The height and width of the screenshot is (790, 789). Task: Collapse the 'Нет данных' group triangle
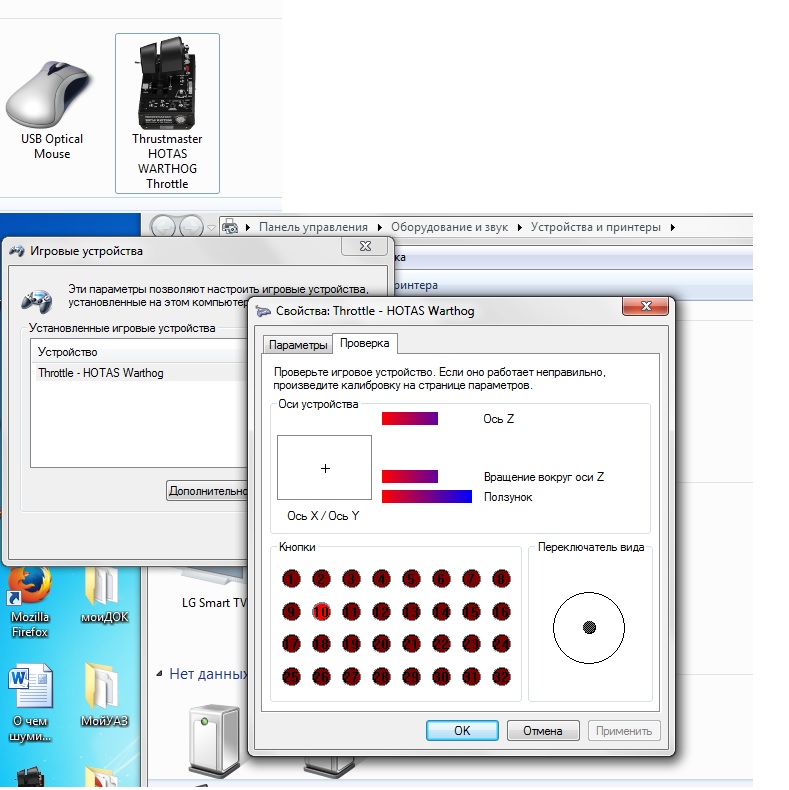(x=159, y=674)
